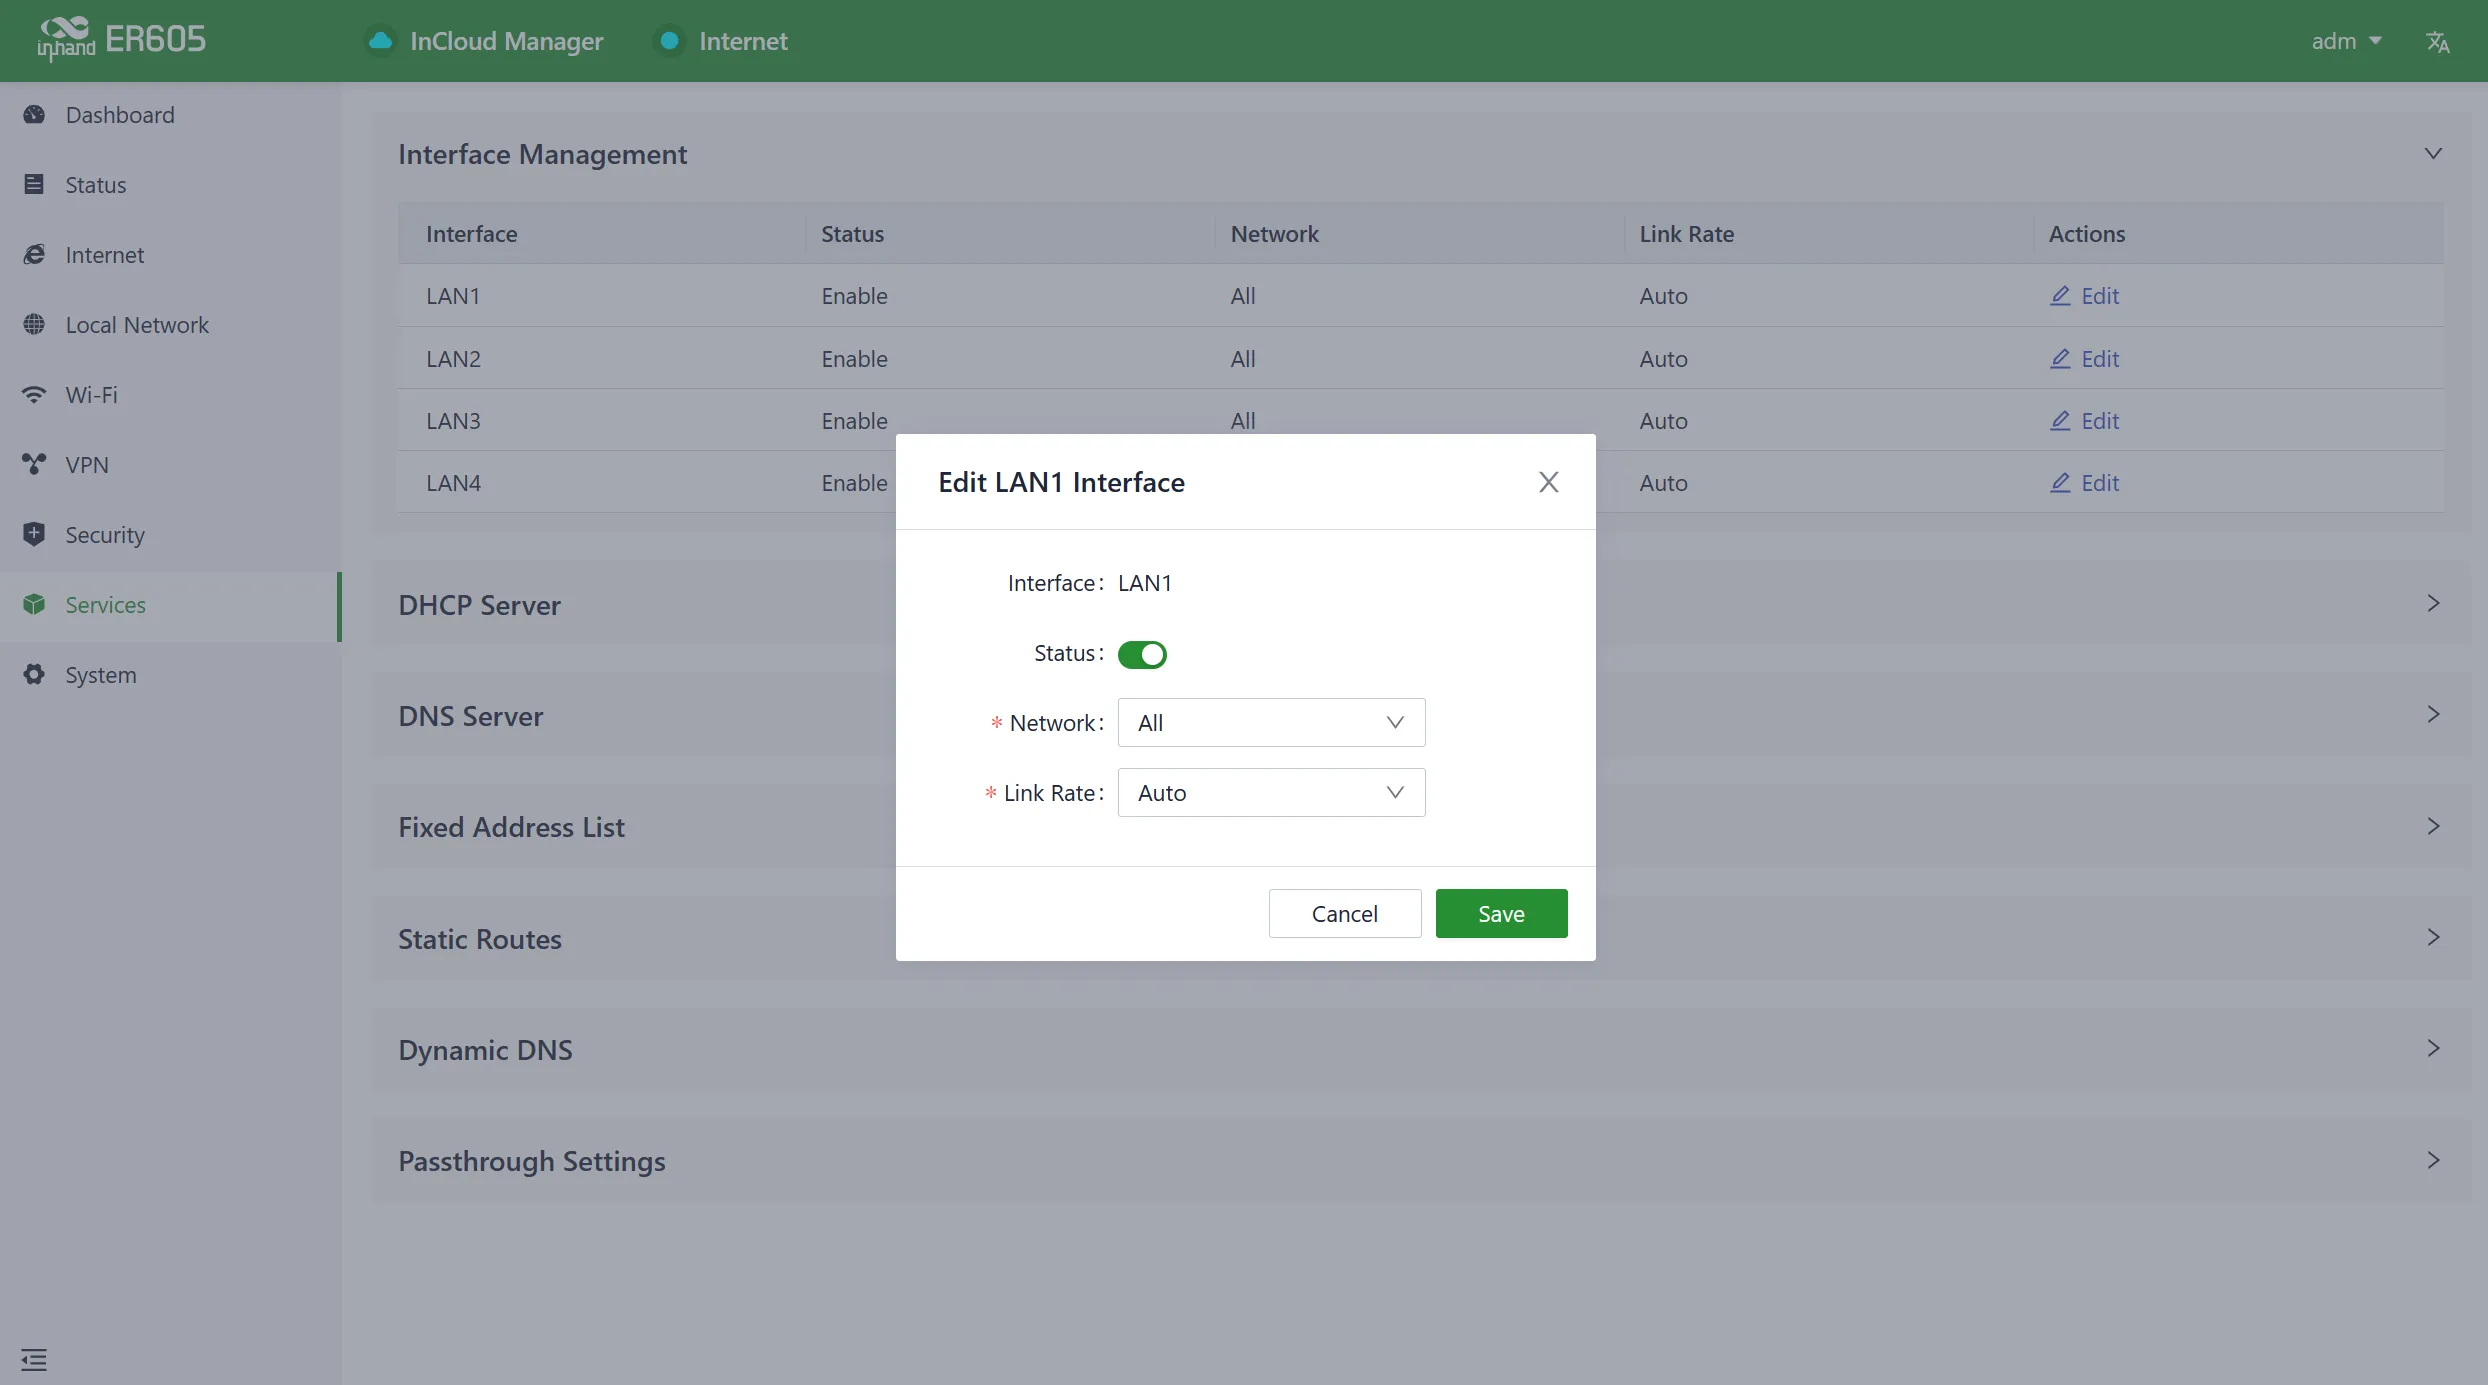
Task: Go to the Local Network menu item
Action: 170,325
